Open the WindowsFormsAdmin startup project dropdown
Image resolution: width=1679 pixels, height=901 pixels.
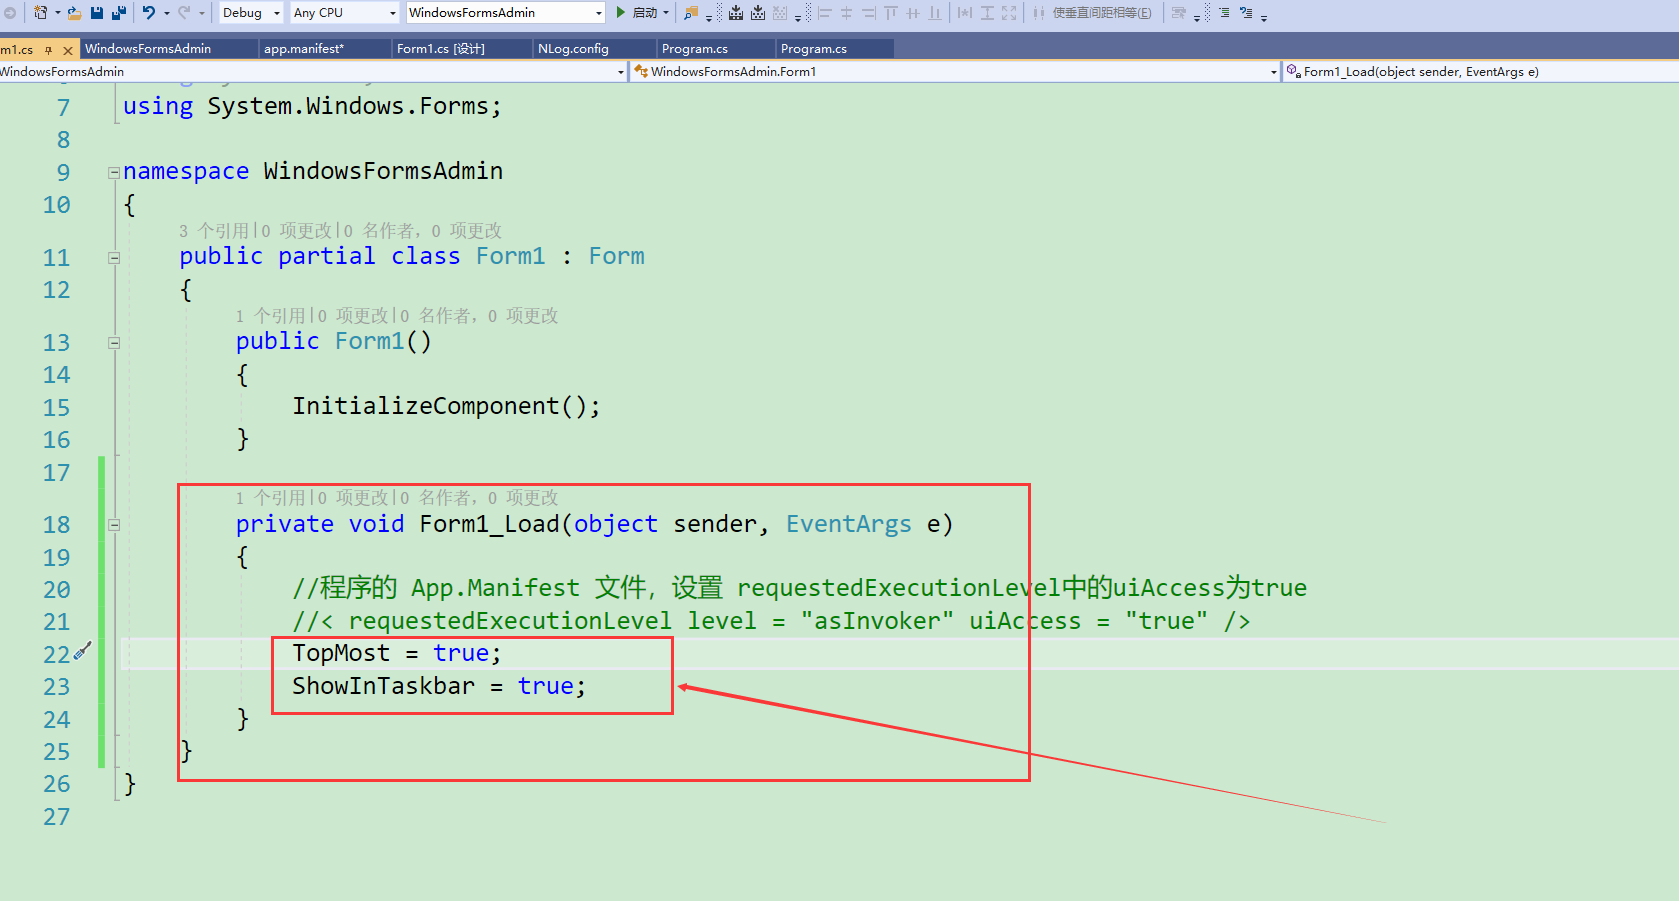[x=506, y=13]
